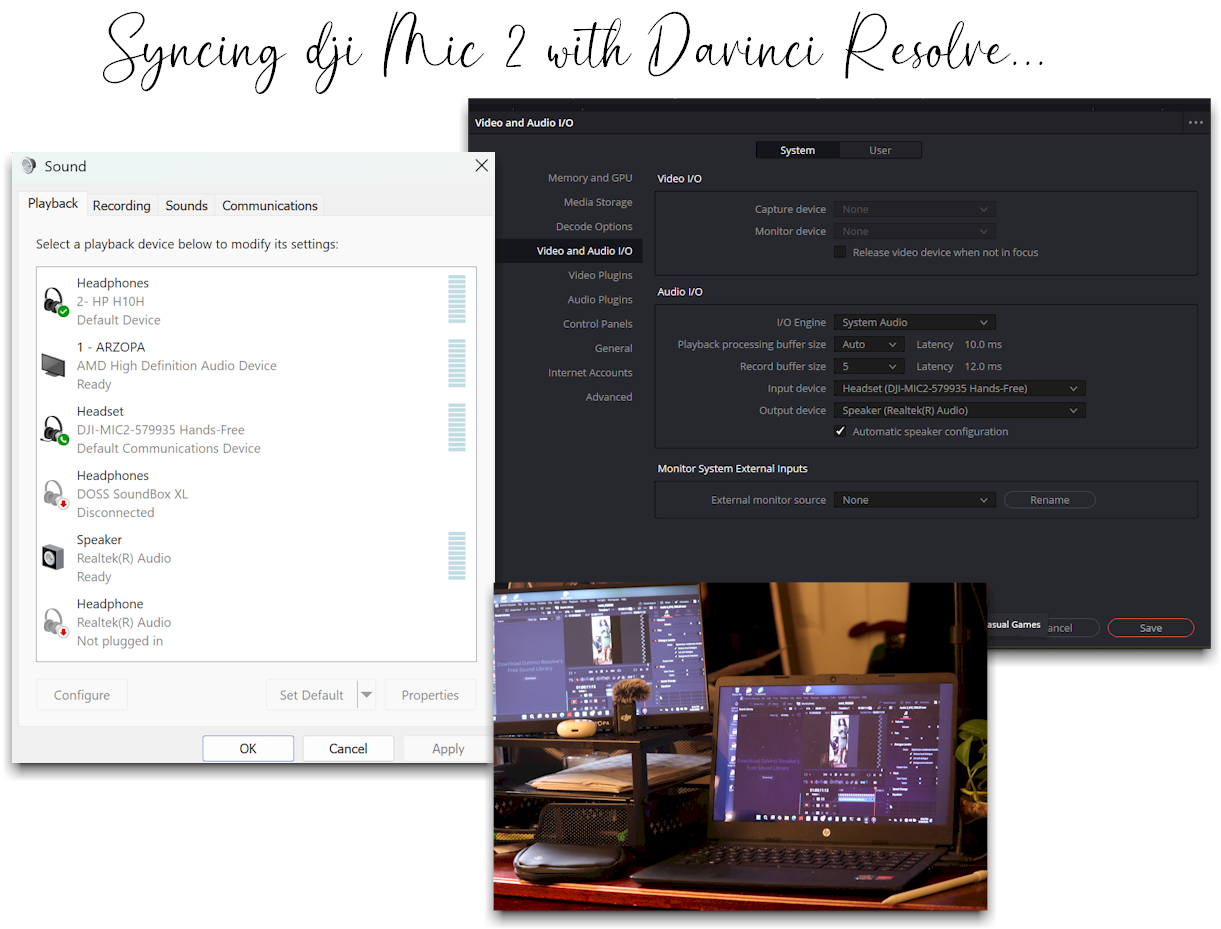Expand the Input device dropdown
Screen dimensions: 1221x929
(x=960, y=388)
